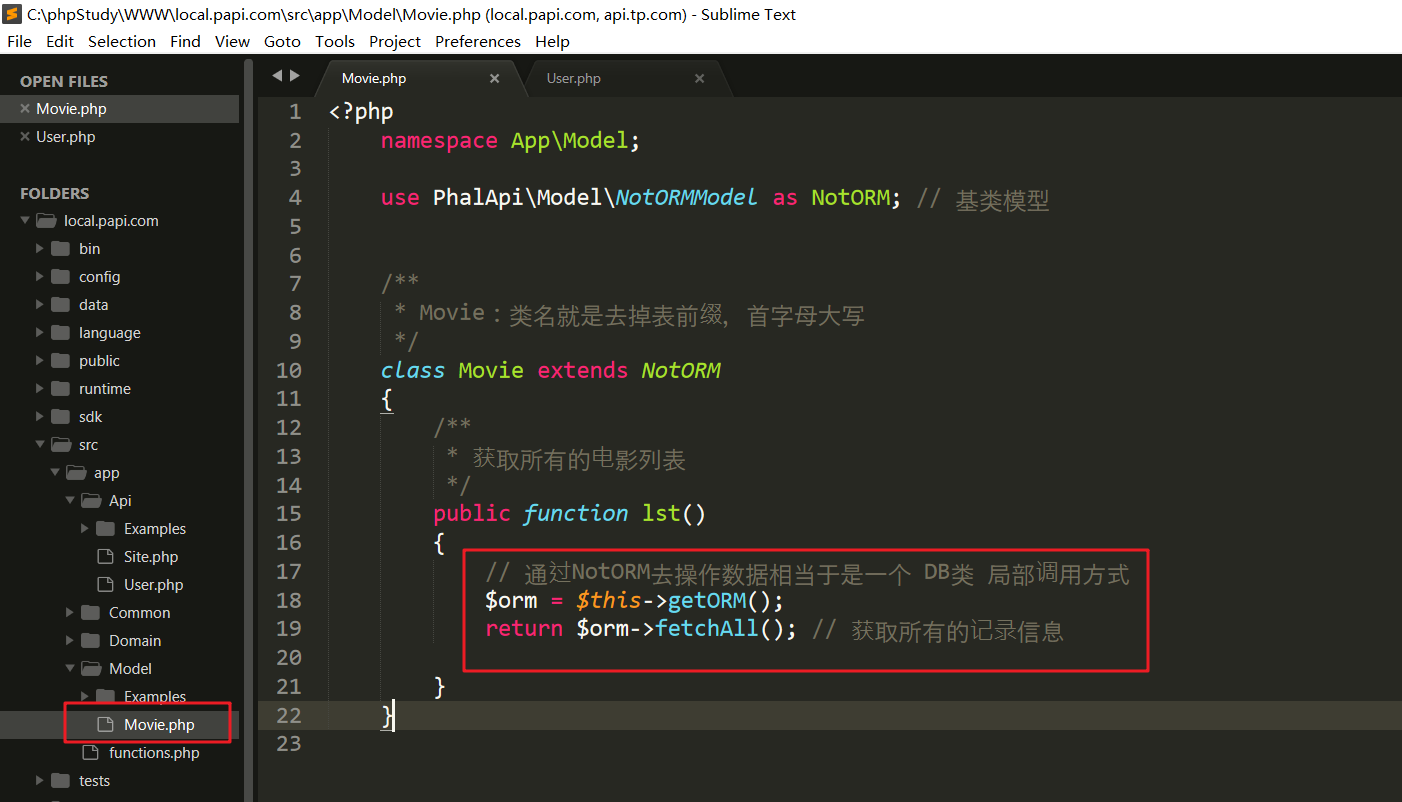
Task: Expand the Common folder
Action: [x=70, y=613]
